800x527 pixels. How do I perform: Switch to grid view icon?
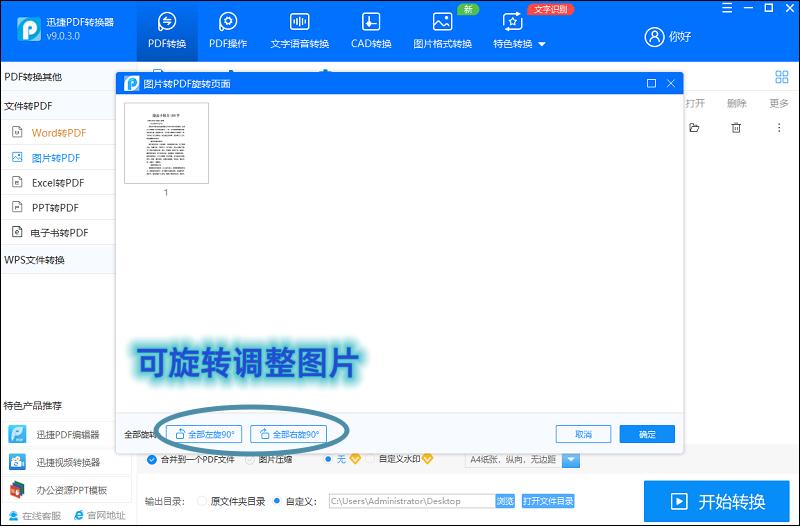[782, 77]
